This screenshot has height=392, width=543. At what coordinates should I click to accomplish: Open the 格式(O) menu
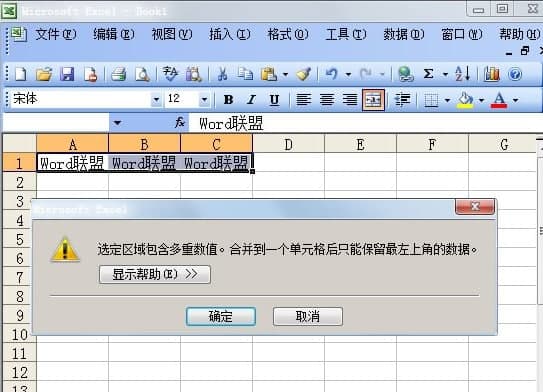click(x=288, y=34)
